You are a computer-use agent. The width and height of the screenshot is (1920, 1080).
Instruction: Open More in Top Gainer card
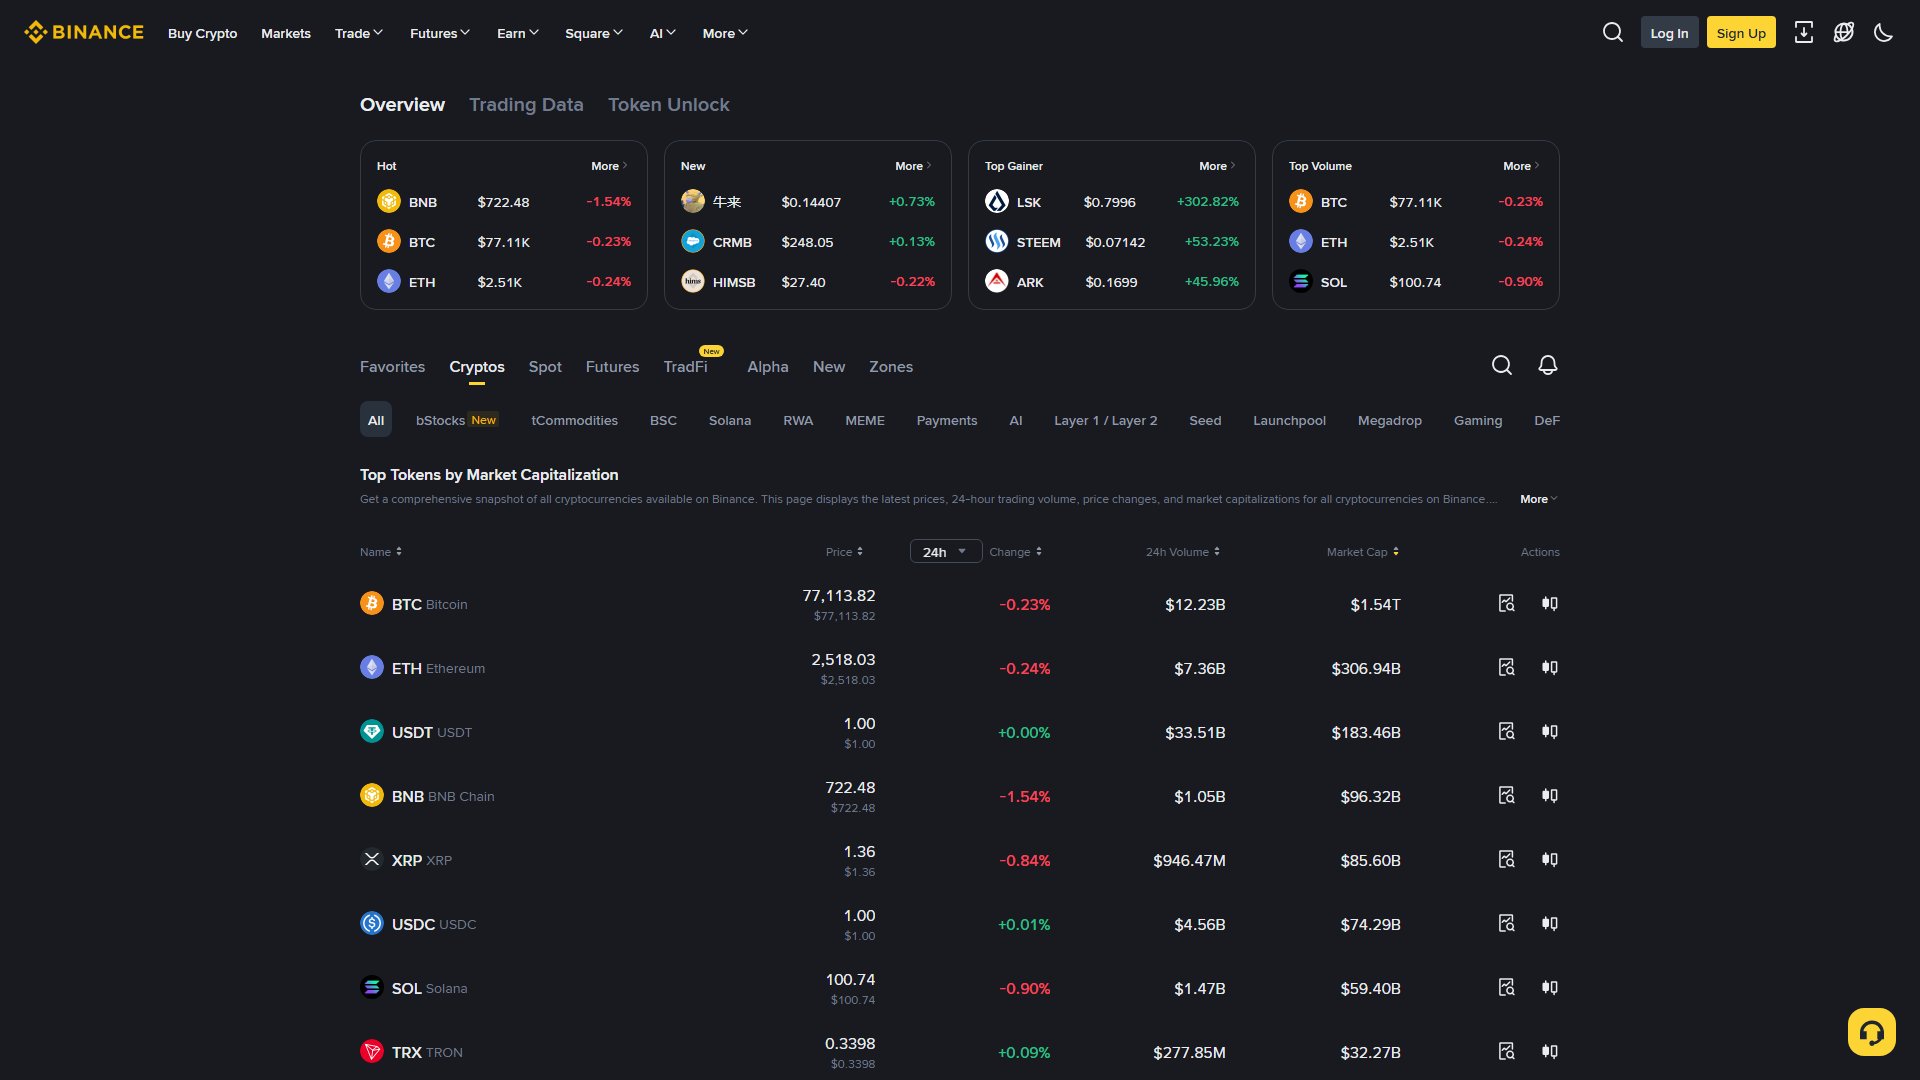tap(1217, 166)
